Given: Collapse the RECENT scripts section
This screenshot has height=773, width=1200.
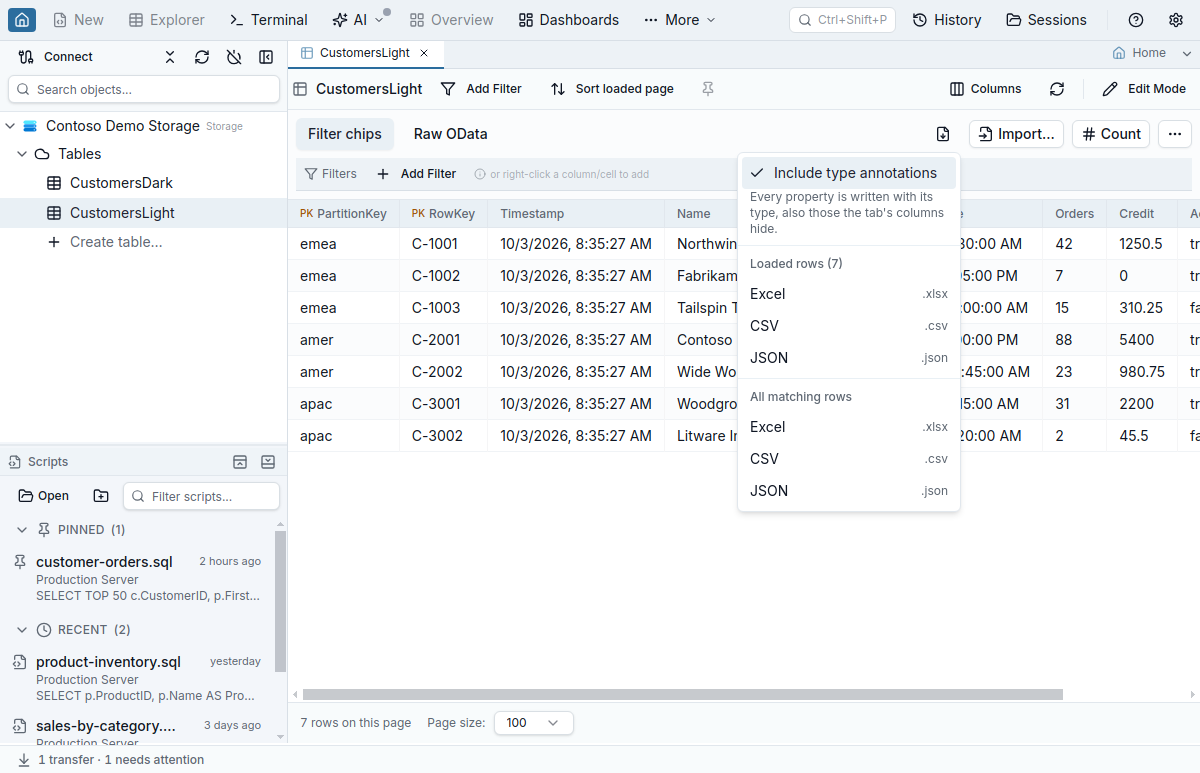Looking at the screenshot, I should (23, 630).
